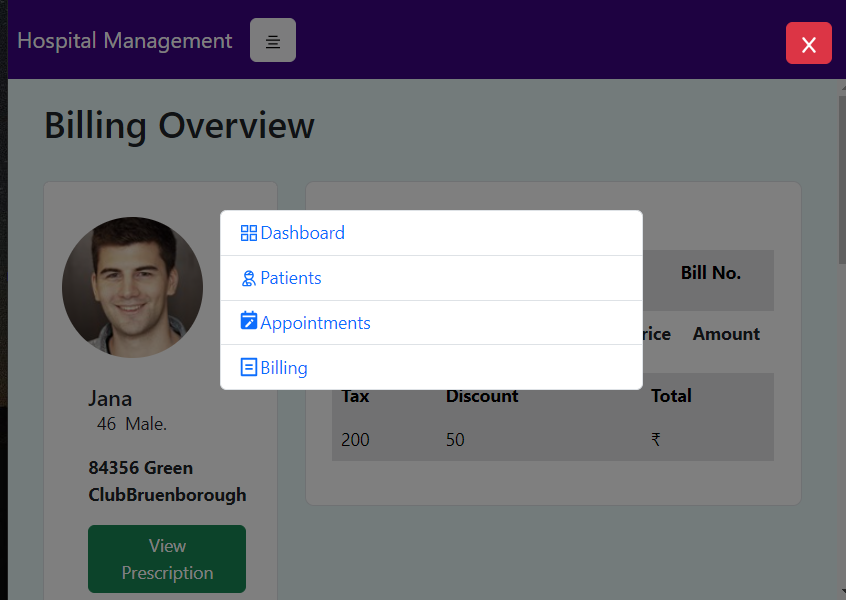This screenshot has height=600, width=846.
Task: Click the Billing Overview heading
Action: click(x=179, y=126)
